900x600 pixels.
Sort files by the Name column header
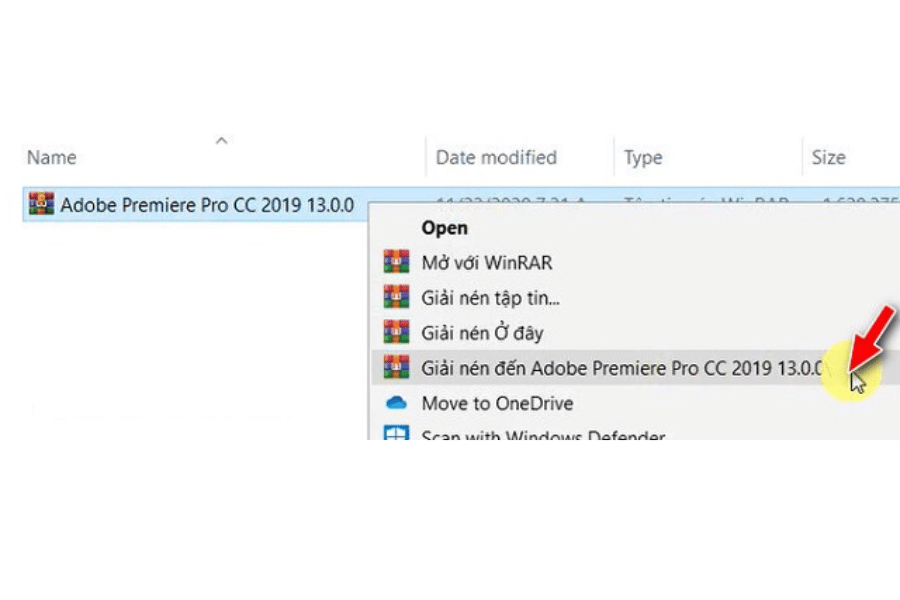click(x=52, y=158)
